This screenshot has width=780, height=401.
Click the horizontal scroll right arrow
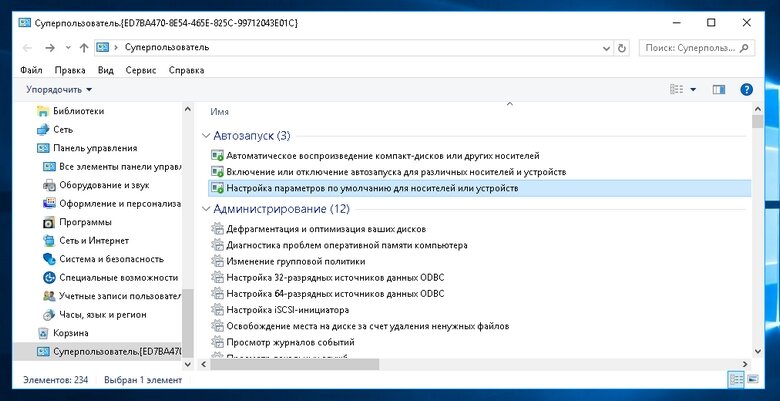(x=745, y=365)
